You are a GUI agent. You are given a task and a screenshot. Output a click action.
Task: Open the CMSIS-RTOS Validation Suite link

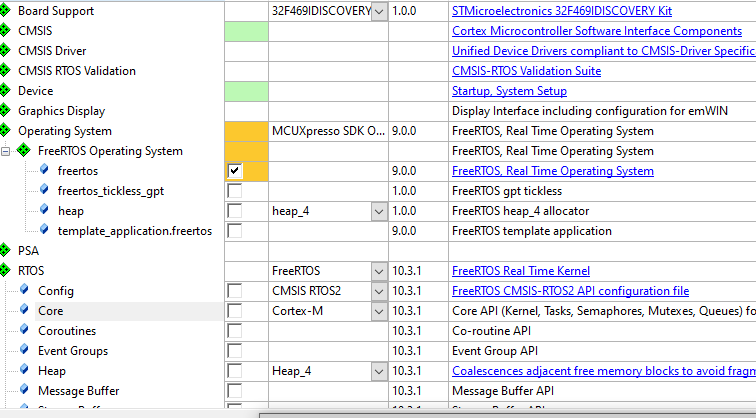[x=526, y=71]
